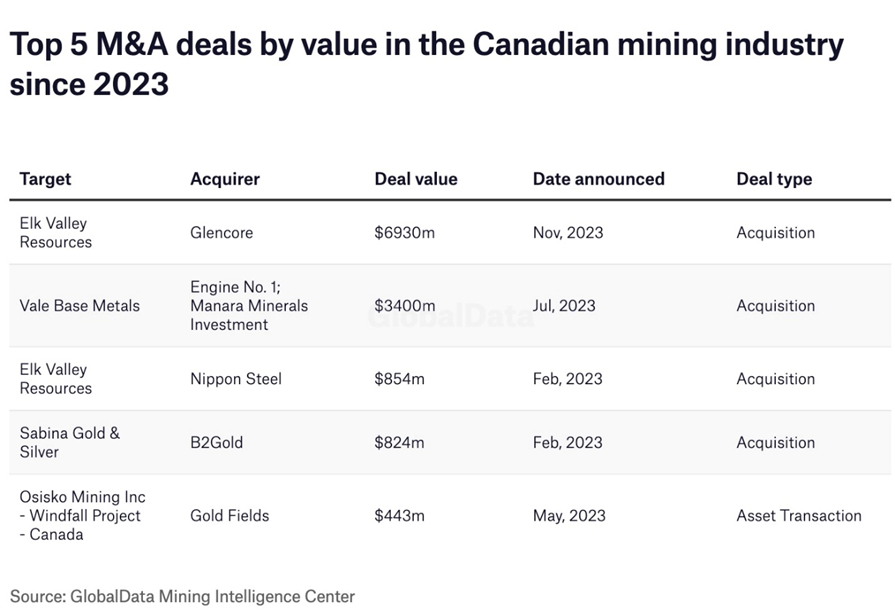Click the $854m deal value
Viewport: 895px width, 611px height.
[400, 379]
